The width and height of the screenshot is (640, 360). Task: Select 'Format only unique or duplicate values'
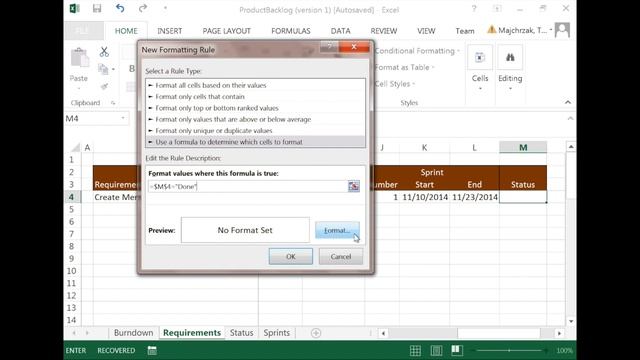(x=256, y=131)
